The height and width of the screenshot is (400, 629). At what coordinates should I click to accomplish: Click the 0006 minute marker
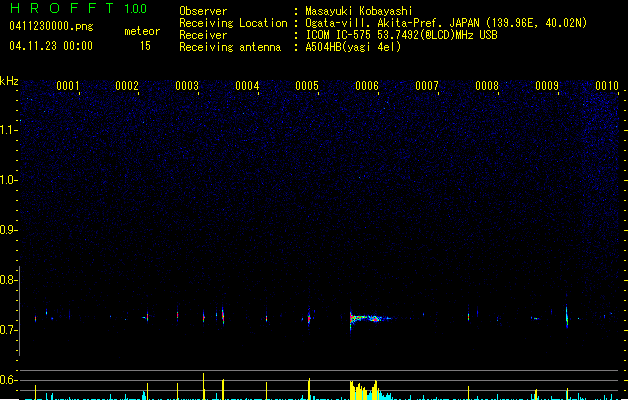(x=367, y=86)
